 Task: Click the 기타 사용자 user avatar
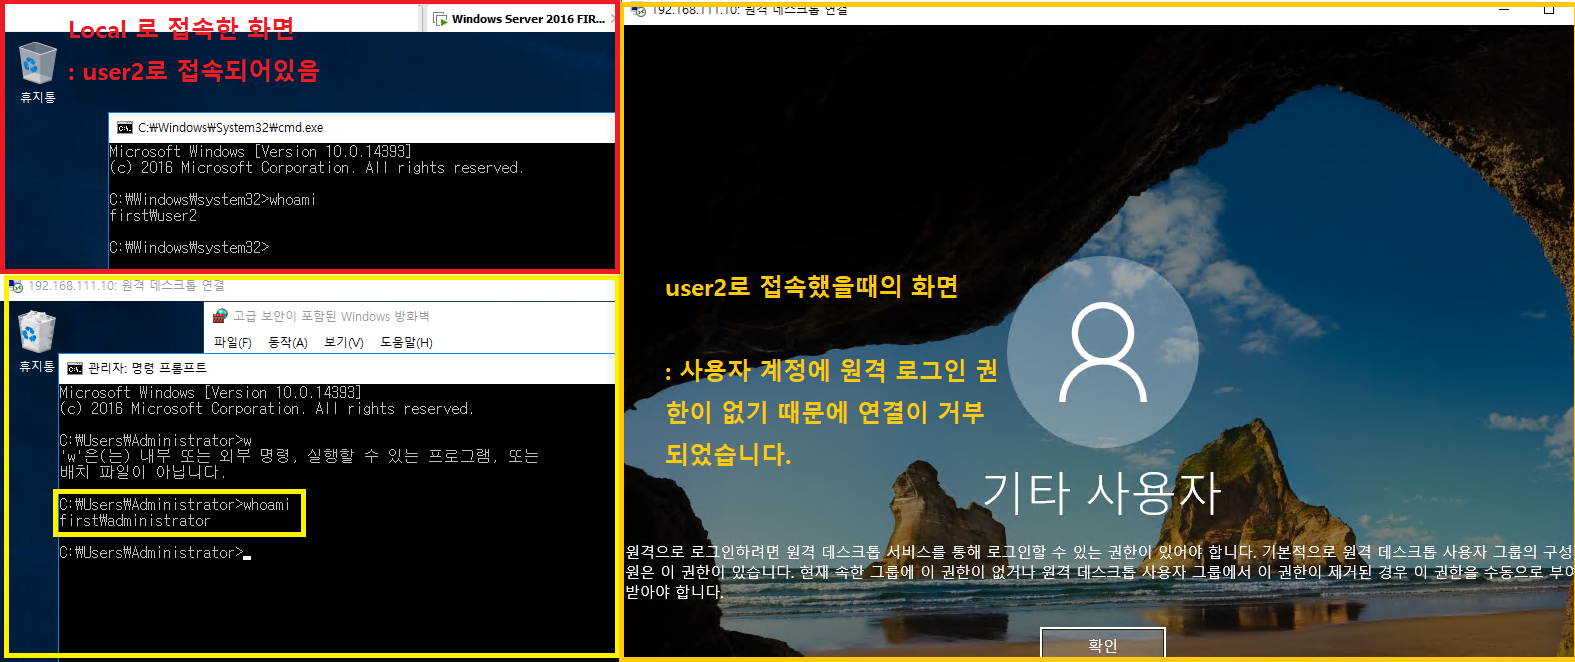(x=1103, y=352)
